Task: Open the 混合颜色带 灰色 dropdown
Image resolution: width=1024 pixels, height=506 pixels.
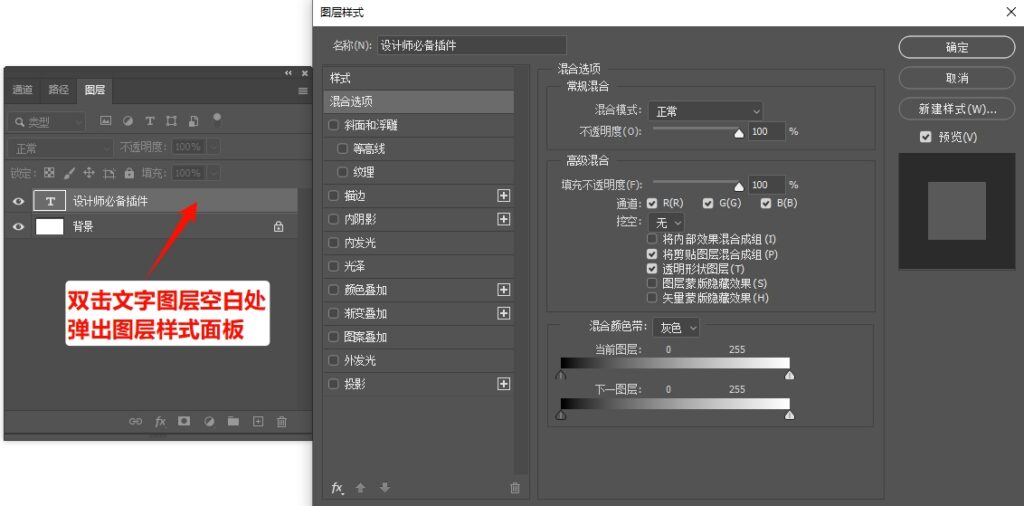Action: pyautogui.click(x=676, y=327)
